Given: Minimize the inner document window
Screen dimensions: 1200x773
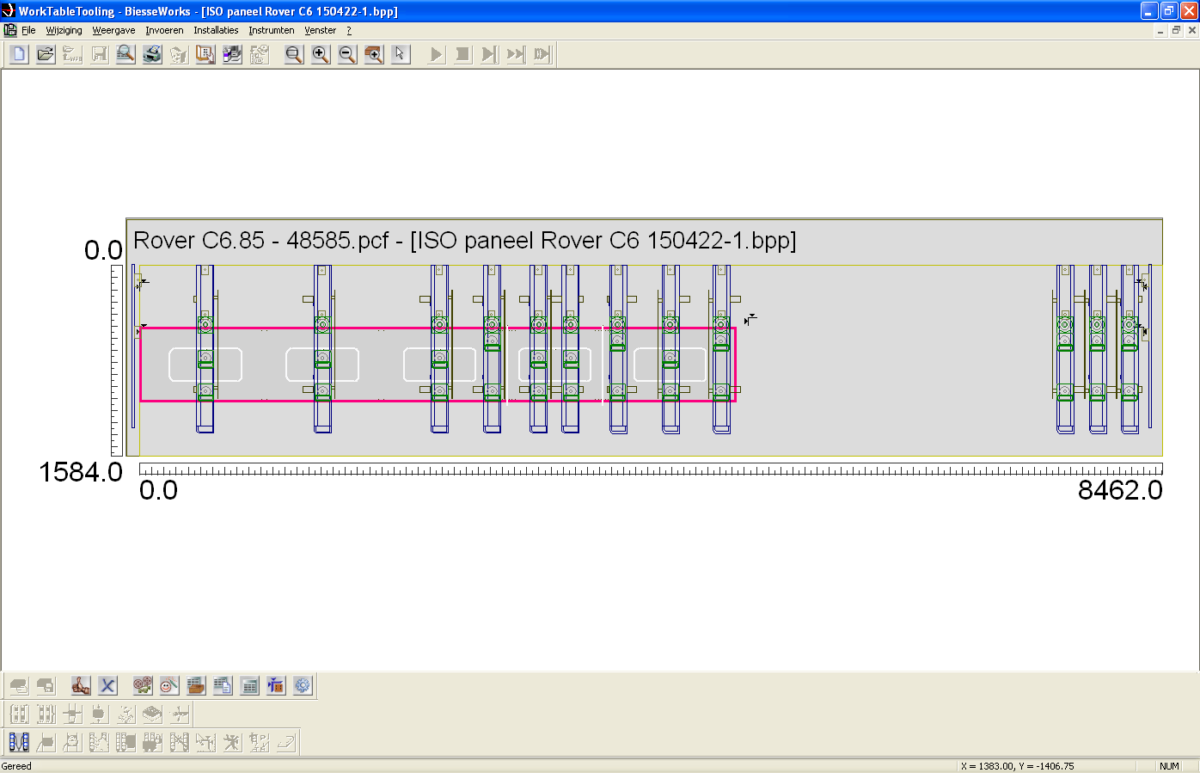Looking at the screenshot, I should click(1161, 31).
